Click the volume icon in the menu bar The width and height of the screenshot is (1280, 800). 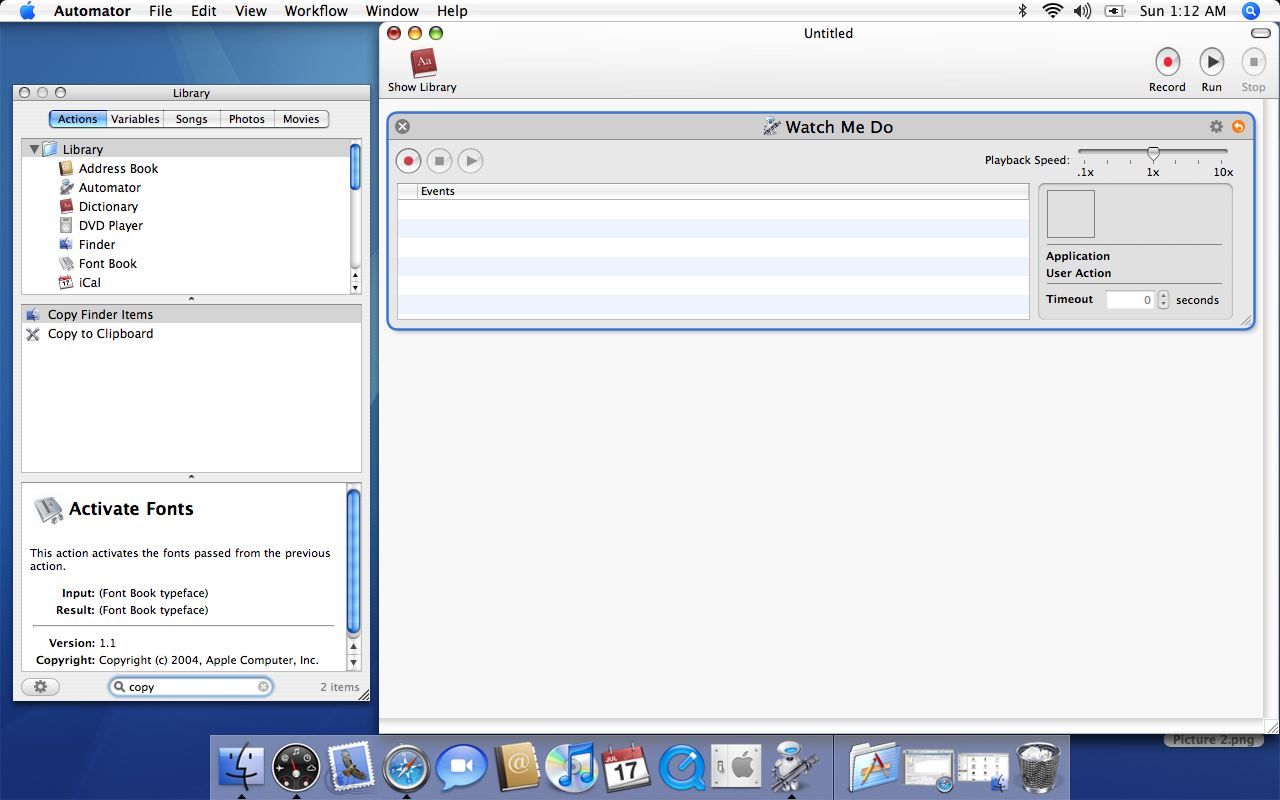(1082, 11)
